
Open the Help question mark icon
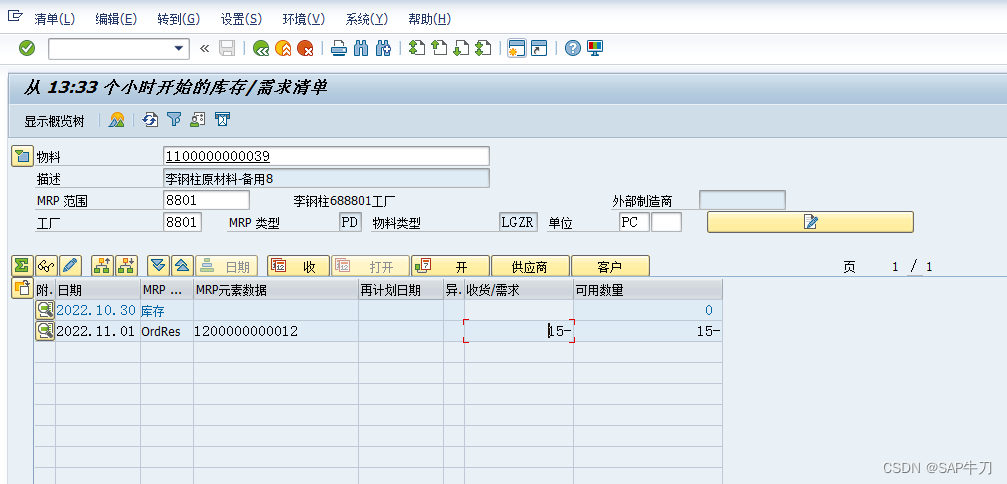(573, 48)
